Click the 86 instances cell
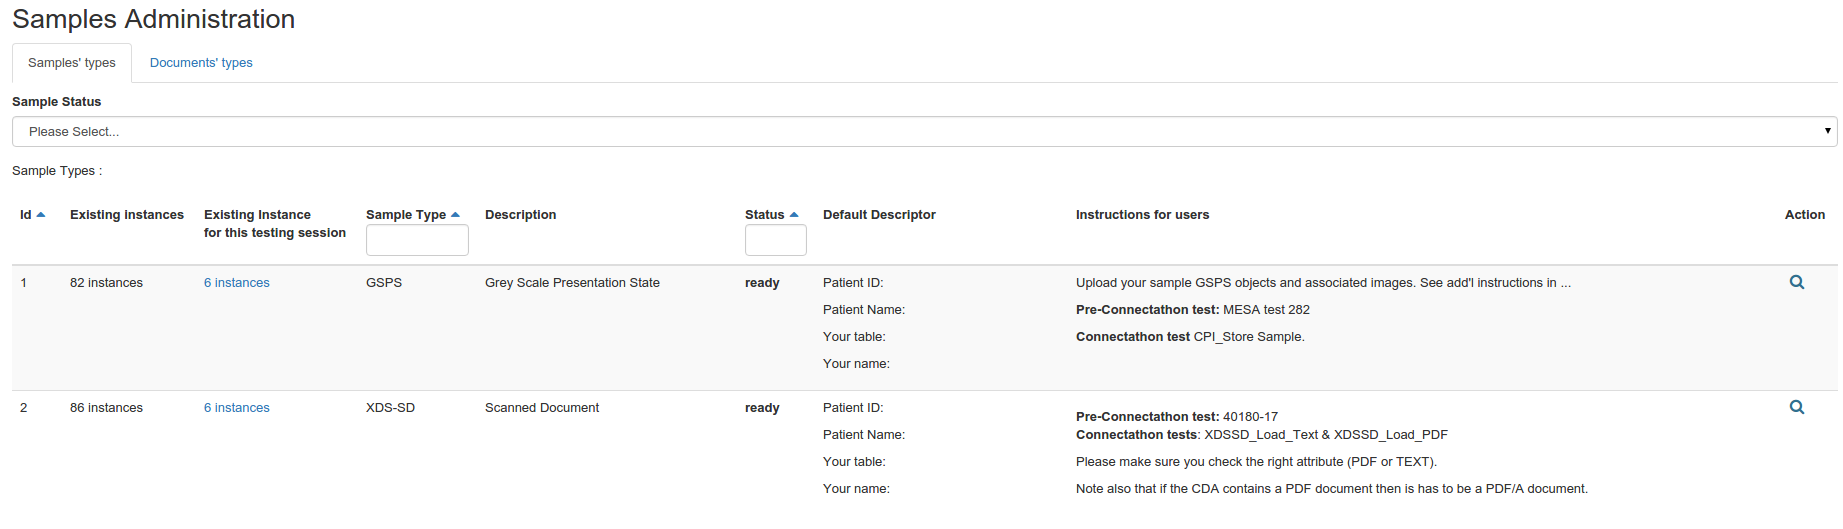This screenshot has width=1843, height=529. [x=106, y=408]
